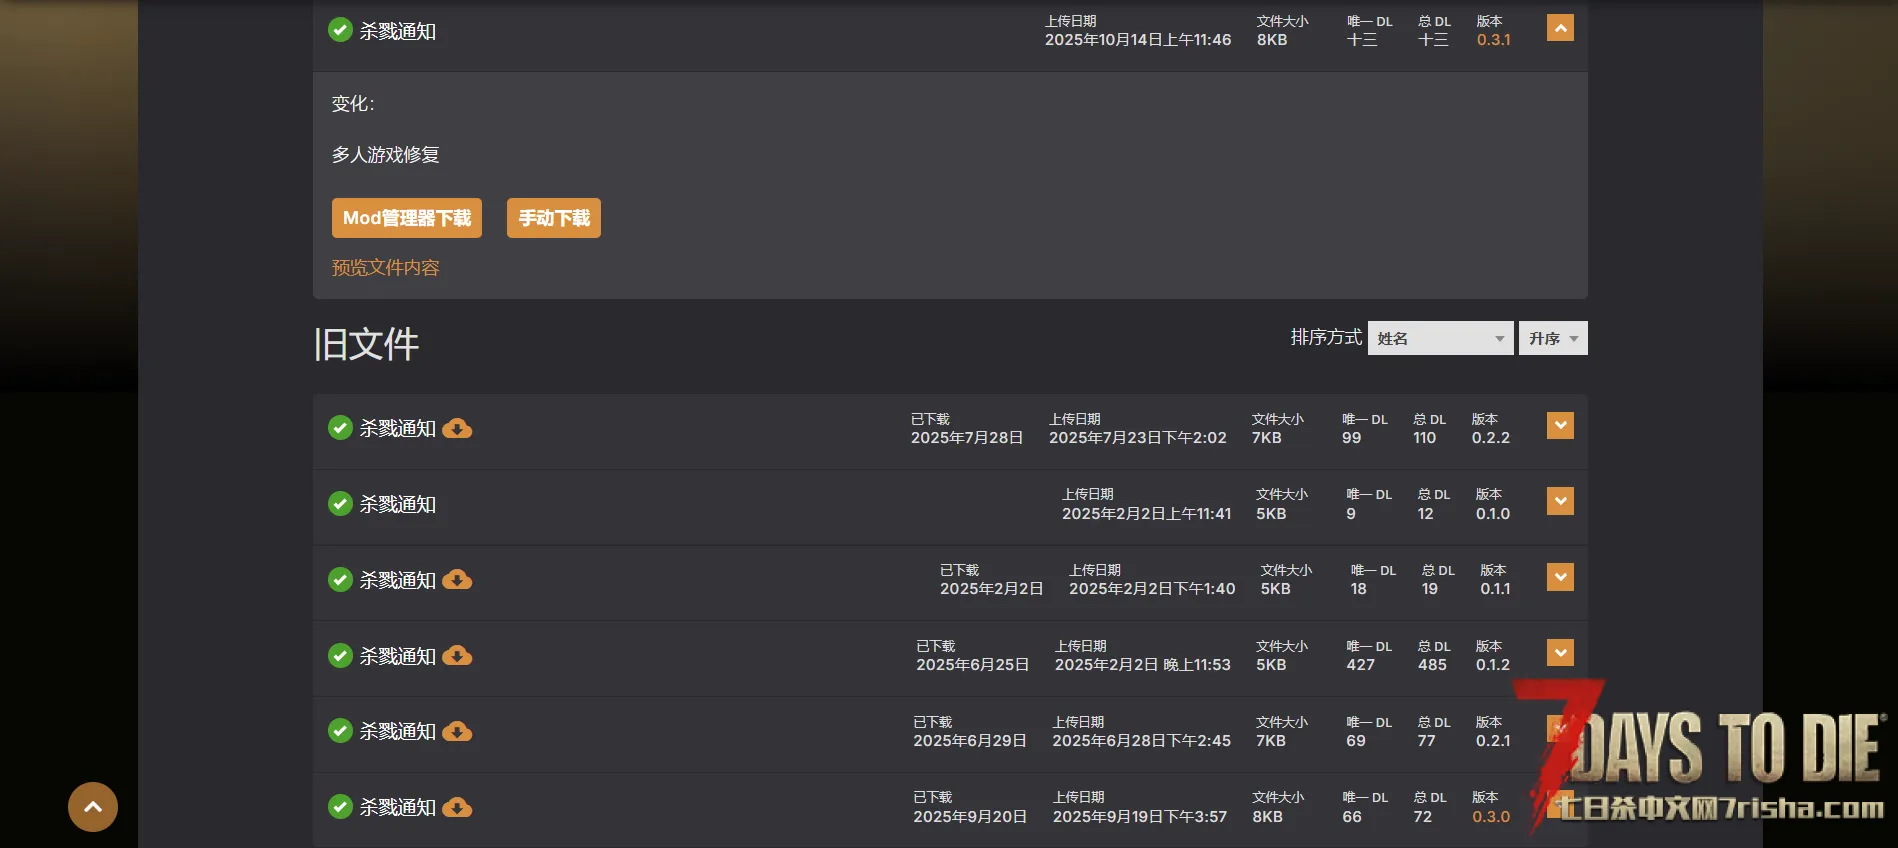Click the scroll-to-top round arrow button
The width and height of the screenshot is (1898, 848).
pos(93,807)
